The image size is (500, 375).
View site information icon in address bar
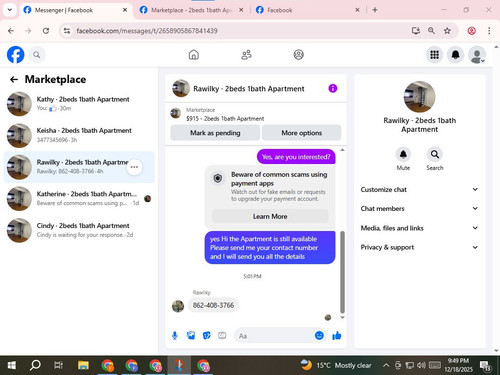coord(67,31)
